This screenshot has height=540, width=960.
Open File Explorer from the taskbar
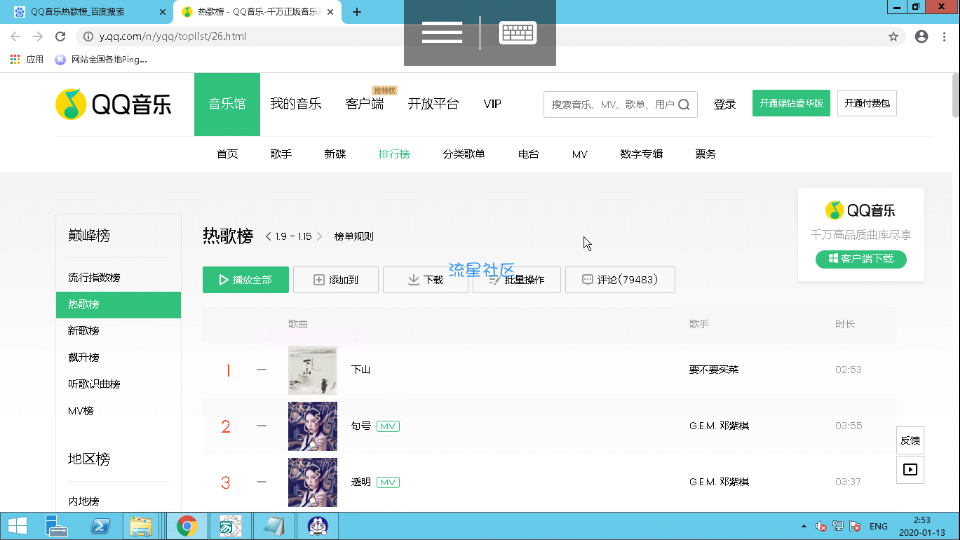coord(141,527)
